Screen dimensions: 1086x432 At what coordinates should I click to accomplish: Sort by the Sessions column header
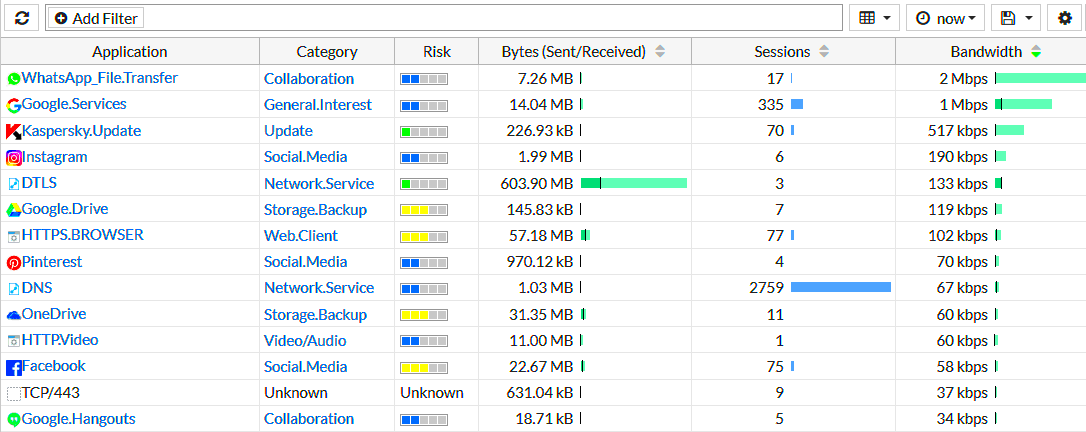792,51
